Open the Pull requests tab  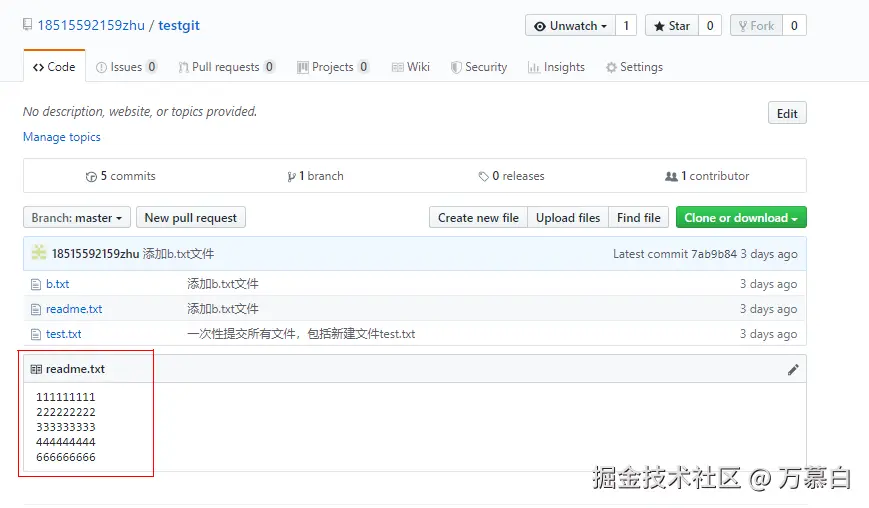pyautogui.click(x=226, y=67)
